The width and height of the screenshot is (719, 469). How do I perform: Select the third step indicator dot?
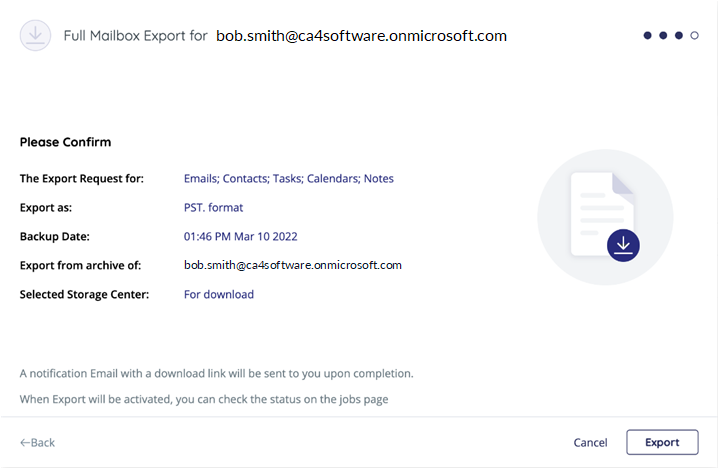pos(679,35)
